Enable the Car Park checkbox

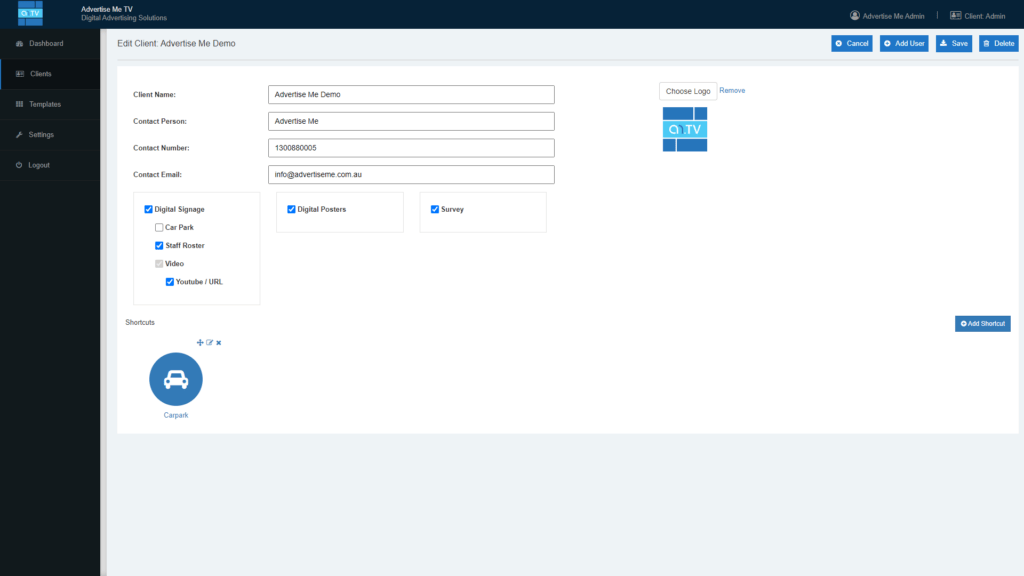(159, 228)
